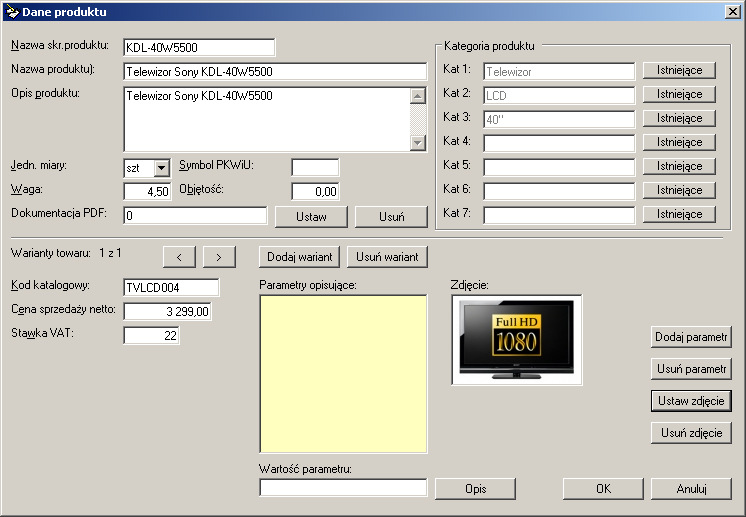
Task: Click inside the Opis produktu text area
Action: click(x=266, y=119)
